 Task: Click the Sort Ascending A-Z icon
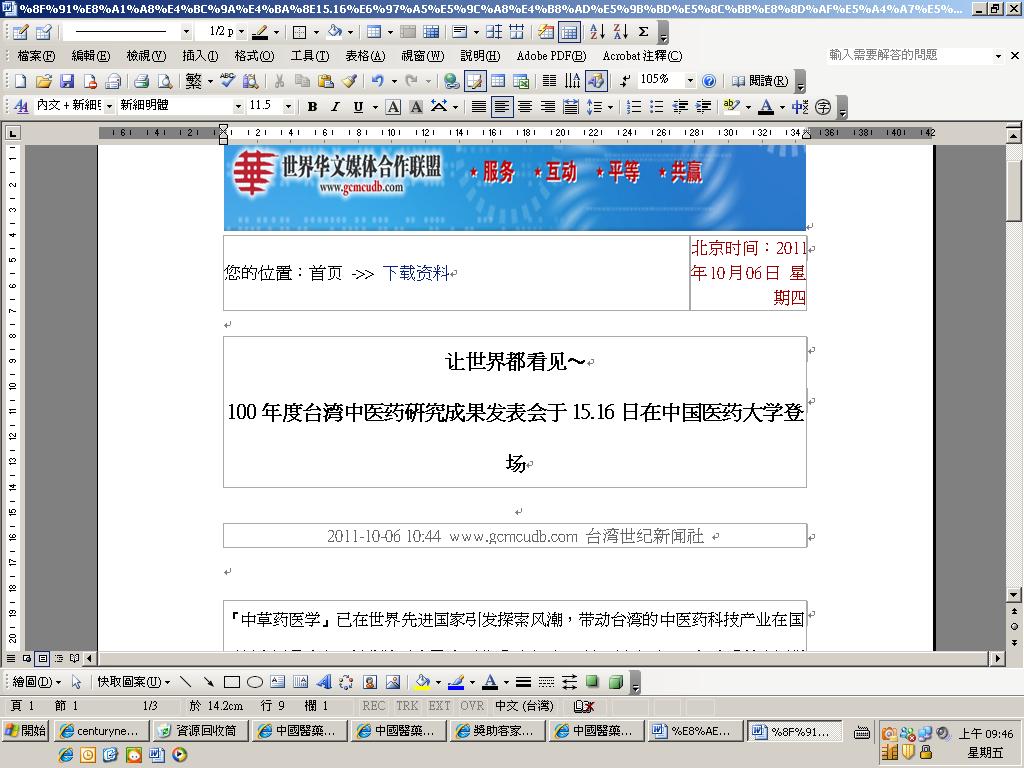(x=597, y=31)
